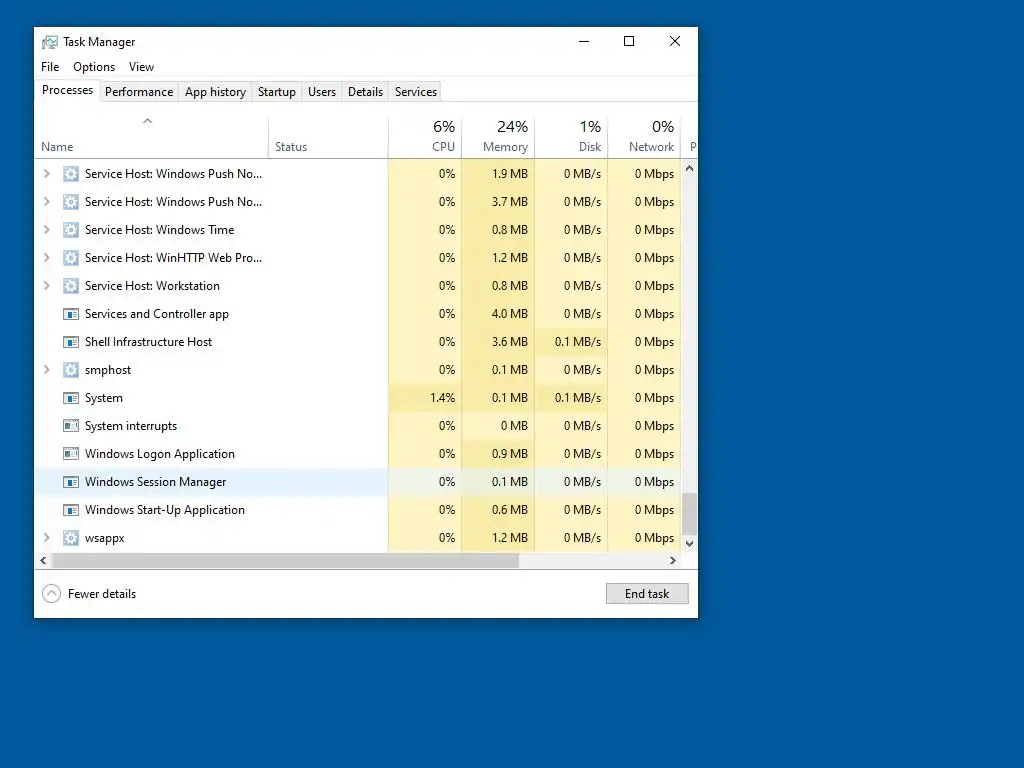This screenshot has width=1024, height=768.
Task: Click the System interrupts icon
Action: pyautogui.click(x=71, y=426)
